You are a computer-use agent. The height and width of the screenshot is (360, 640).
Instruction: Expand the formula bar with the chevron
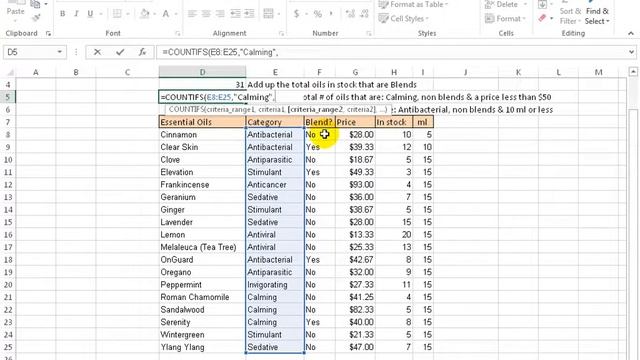click(x=632, y=52)
